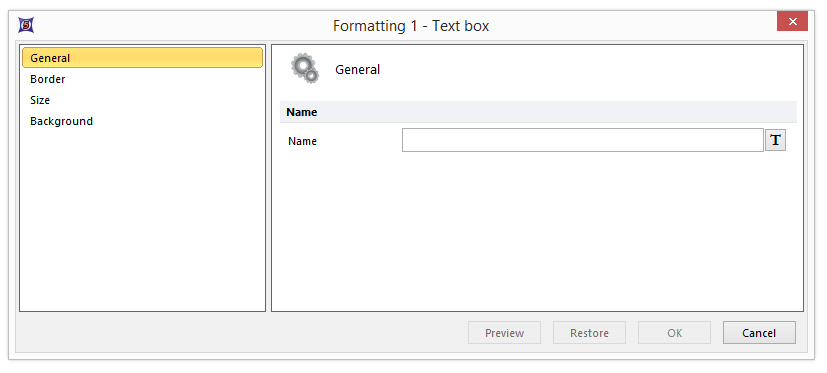Click the T text formatting icon
This screenshot has width=827, height=373.
[775, 140]
